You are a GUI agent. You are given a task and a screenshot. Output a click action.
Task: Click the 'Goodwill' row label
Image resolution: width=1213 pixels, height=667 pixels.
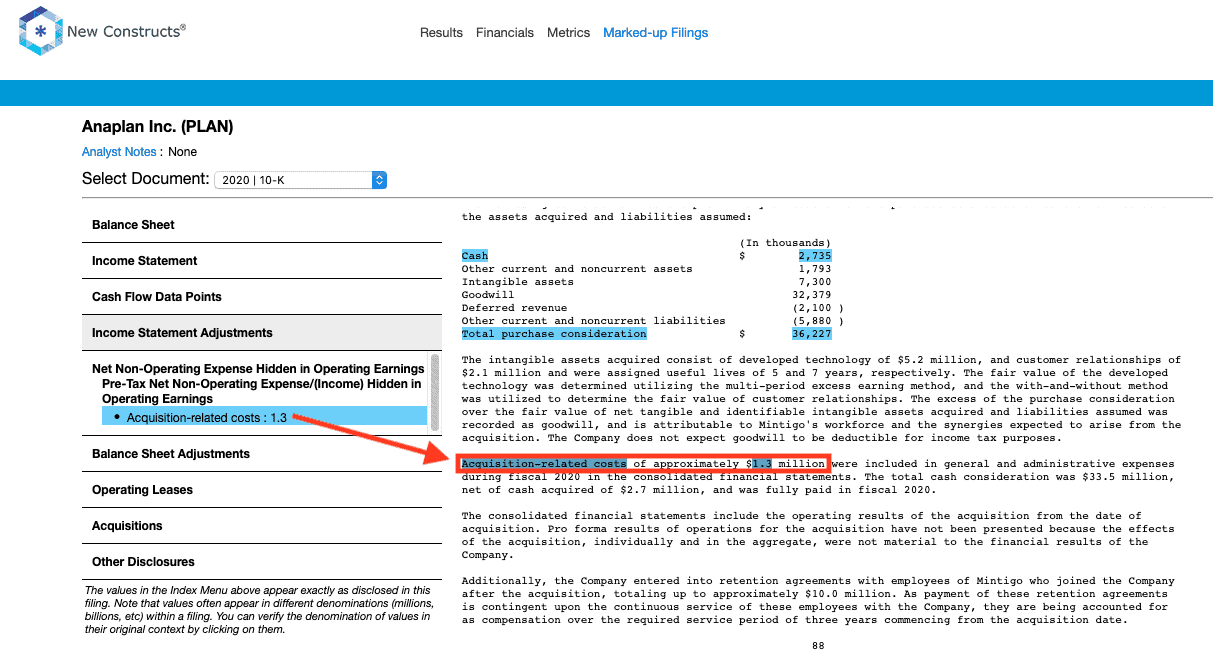[488, 295]
